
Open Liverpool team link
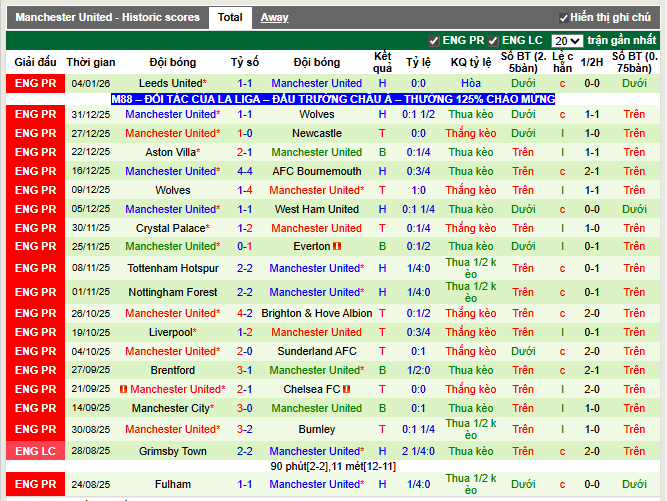[x=173, y=332]
